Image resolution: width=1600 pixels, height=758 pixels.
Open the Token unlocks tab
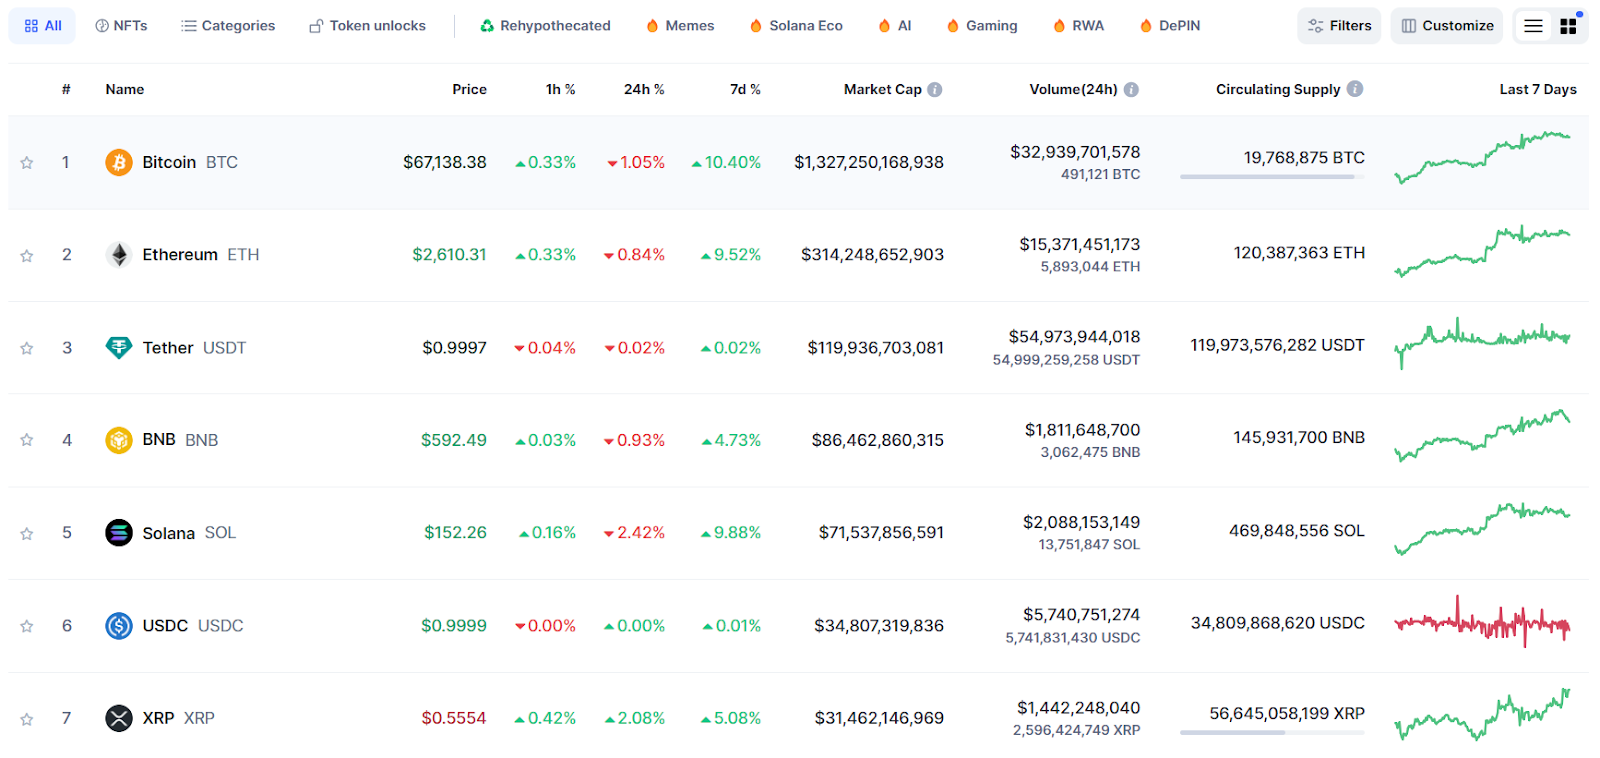coord(367,26)
